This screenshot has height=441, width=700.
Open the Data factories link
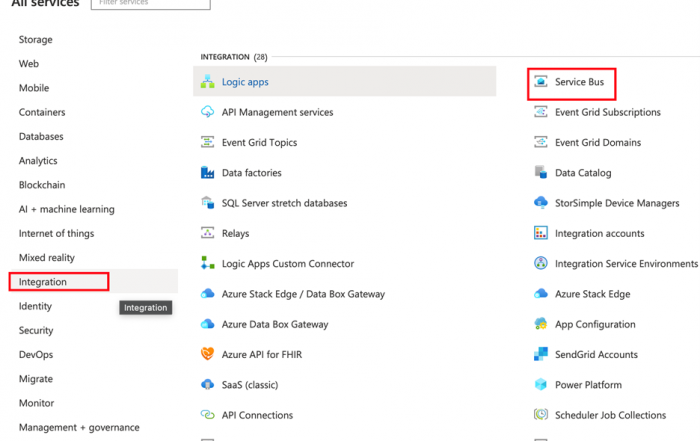(252, 173)
